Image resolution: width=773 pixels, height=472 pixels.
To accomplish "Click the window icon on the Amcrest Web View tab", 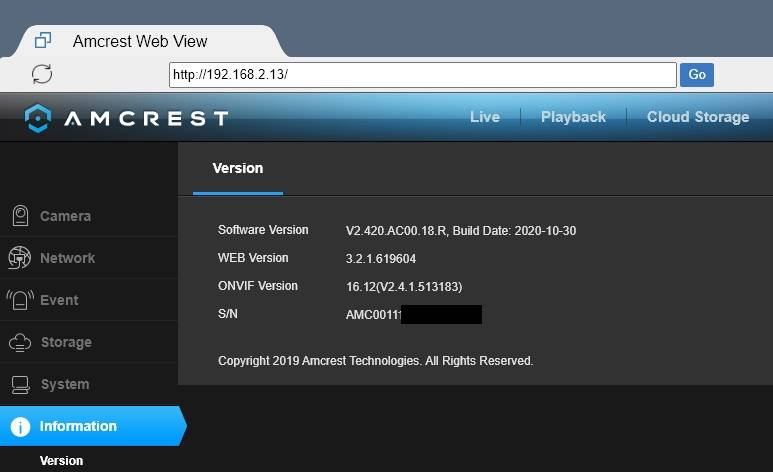I will [43, 40].
